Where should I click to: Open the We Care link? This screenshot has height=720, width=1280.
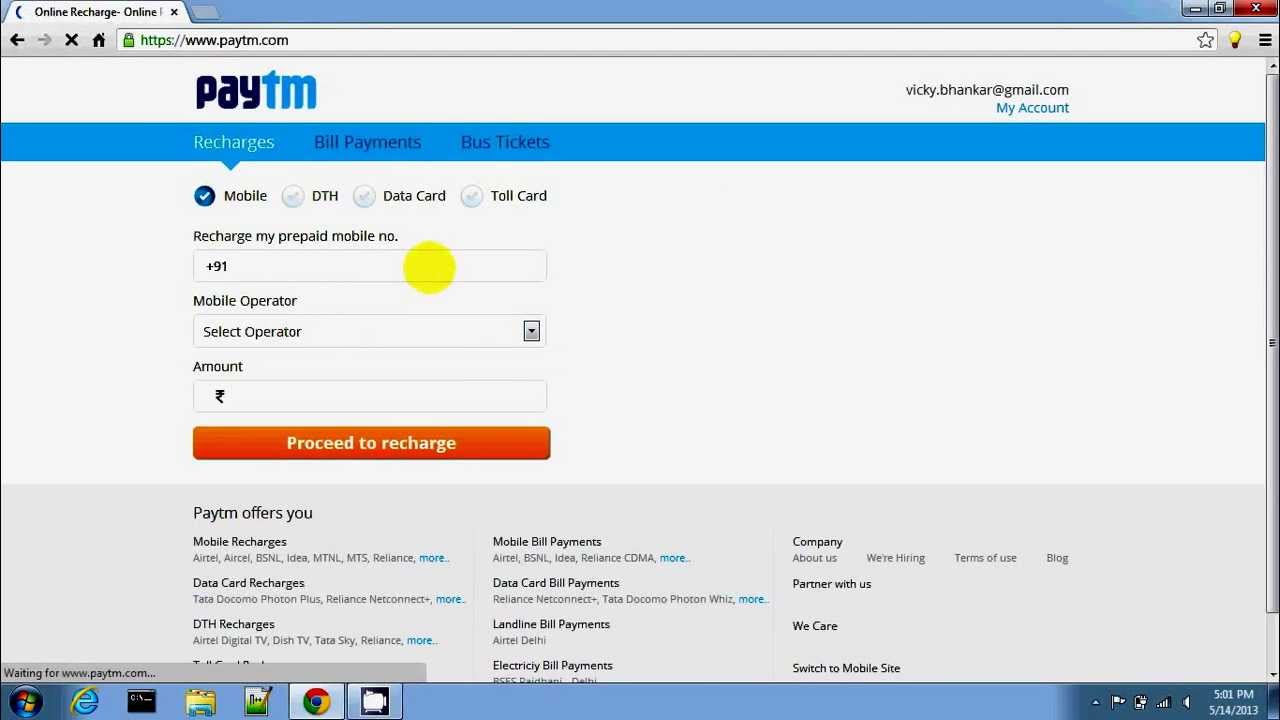coord(815,626)
